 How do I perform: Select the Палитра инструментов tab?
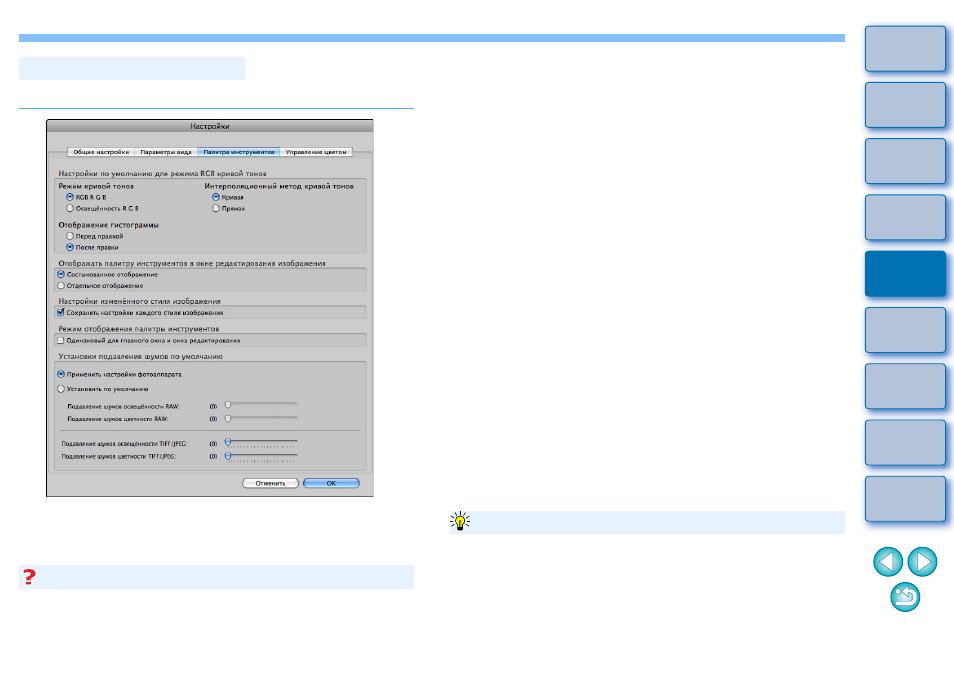pyautogui.click(x=238, y=152)
